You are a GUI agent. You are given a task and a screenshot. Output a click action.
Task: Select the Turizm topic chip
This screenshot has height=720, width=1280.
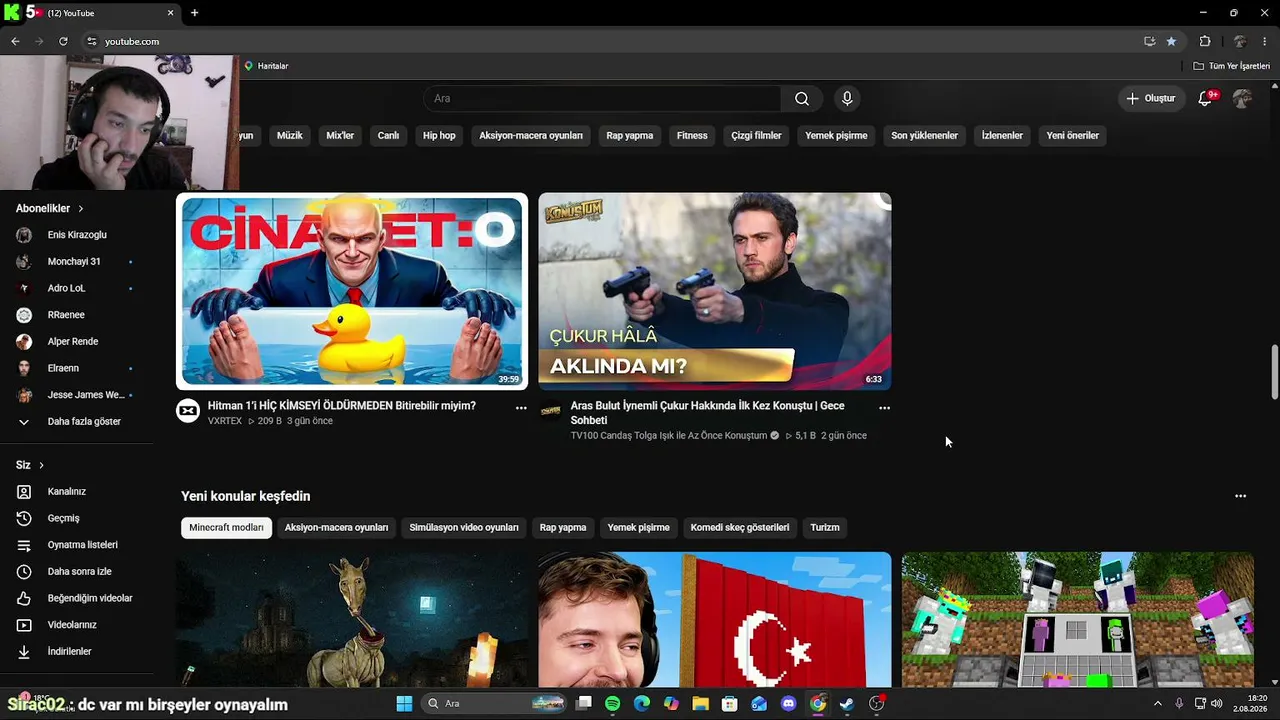tap(825, 527)
